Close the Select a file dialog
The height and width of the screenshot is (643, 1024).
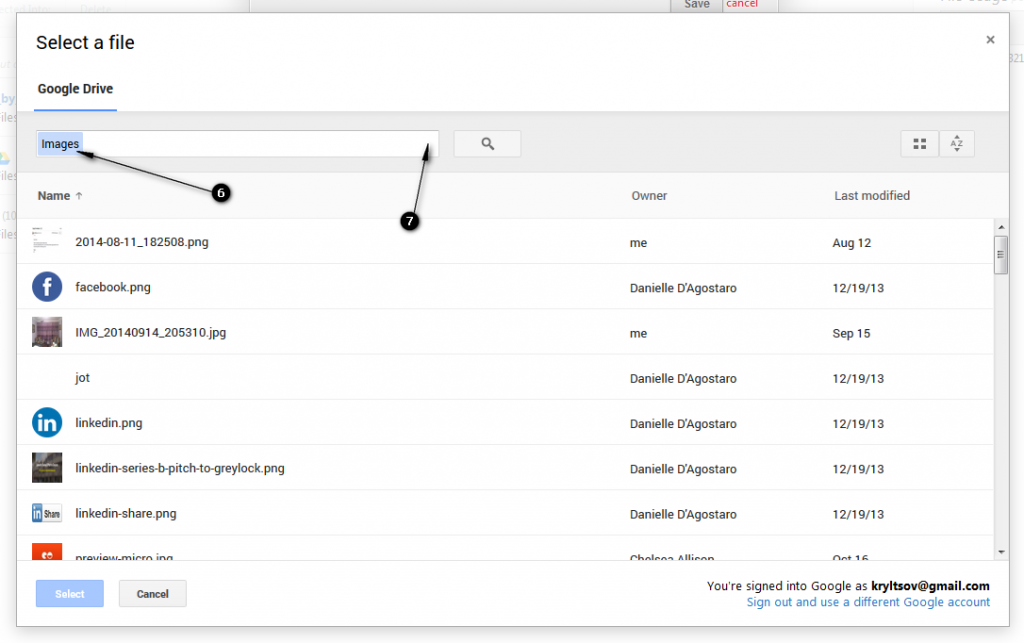[x=989, y=39]
